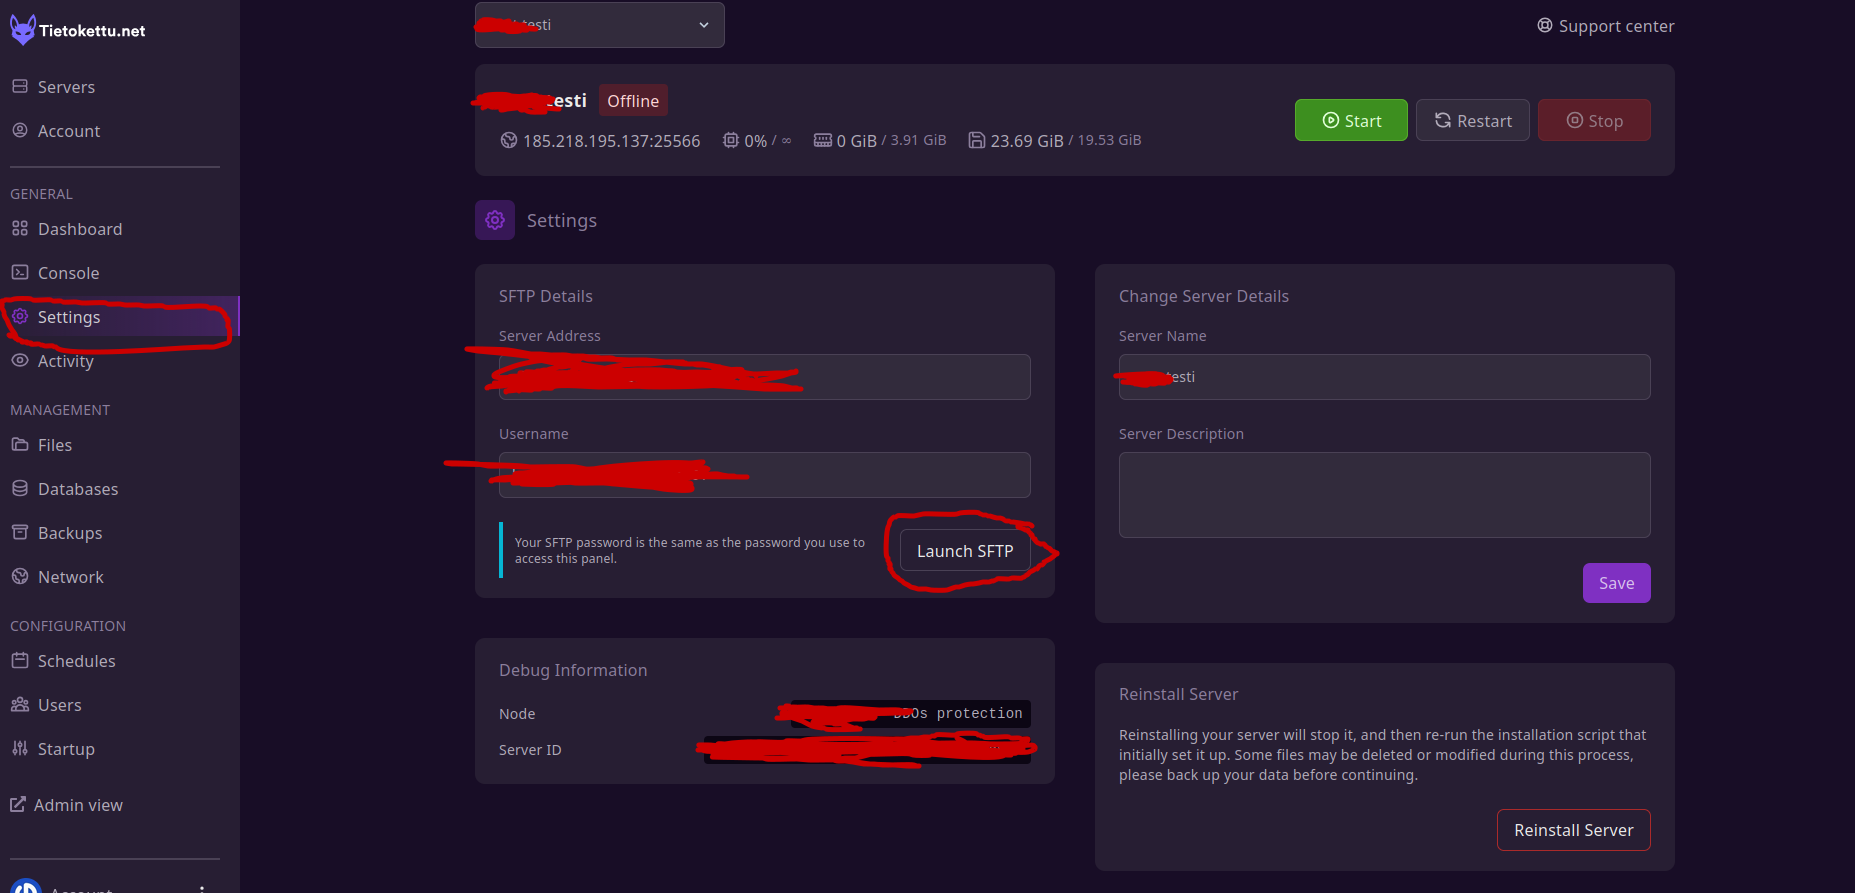This screenshot has height=893, width=1855.
Task: Open the Support center link
Action: click(x=1605, y=26)
